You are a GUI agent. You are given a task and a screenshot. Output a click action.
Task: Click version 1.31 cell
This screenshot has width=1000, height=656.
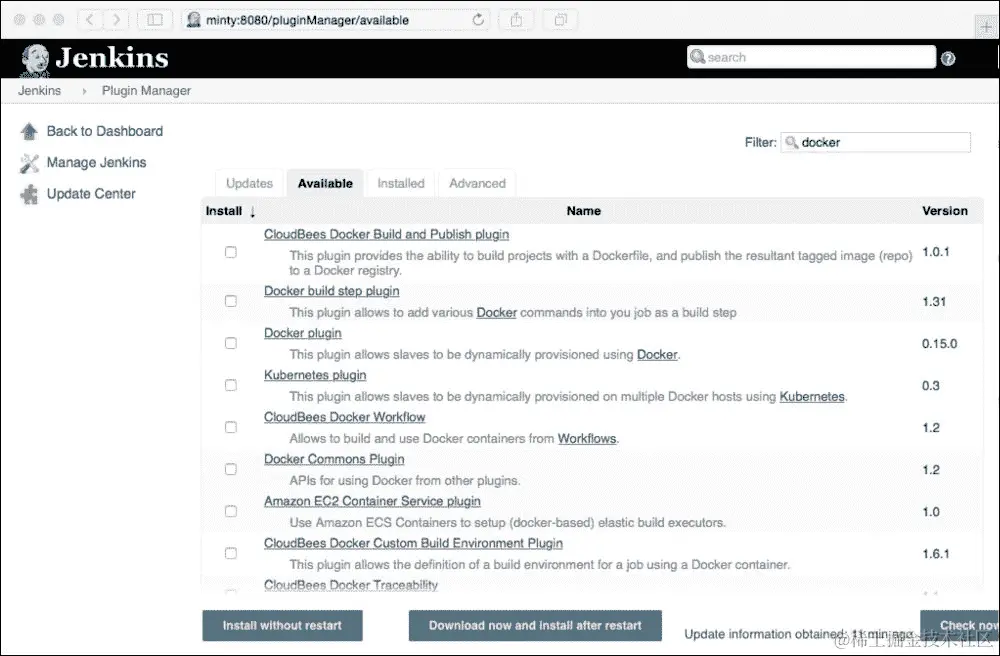(x=934, y=302)
